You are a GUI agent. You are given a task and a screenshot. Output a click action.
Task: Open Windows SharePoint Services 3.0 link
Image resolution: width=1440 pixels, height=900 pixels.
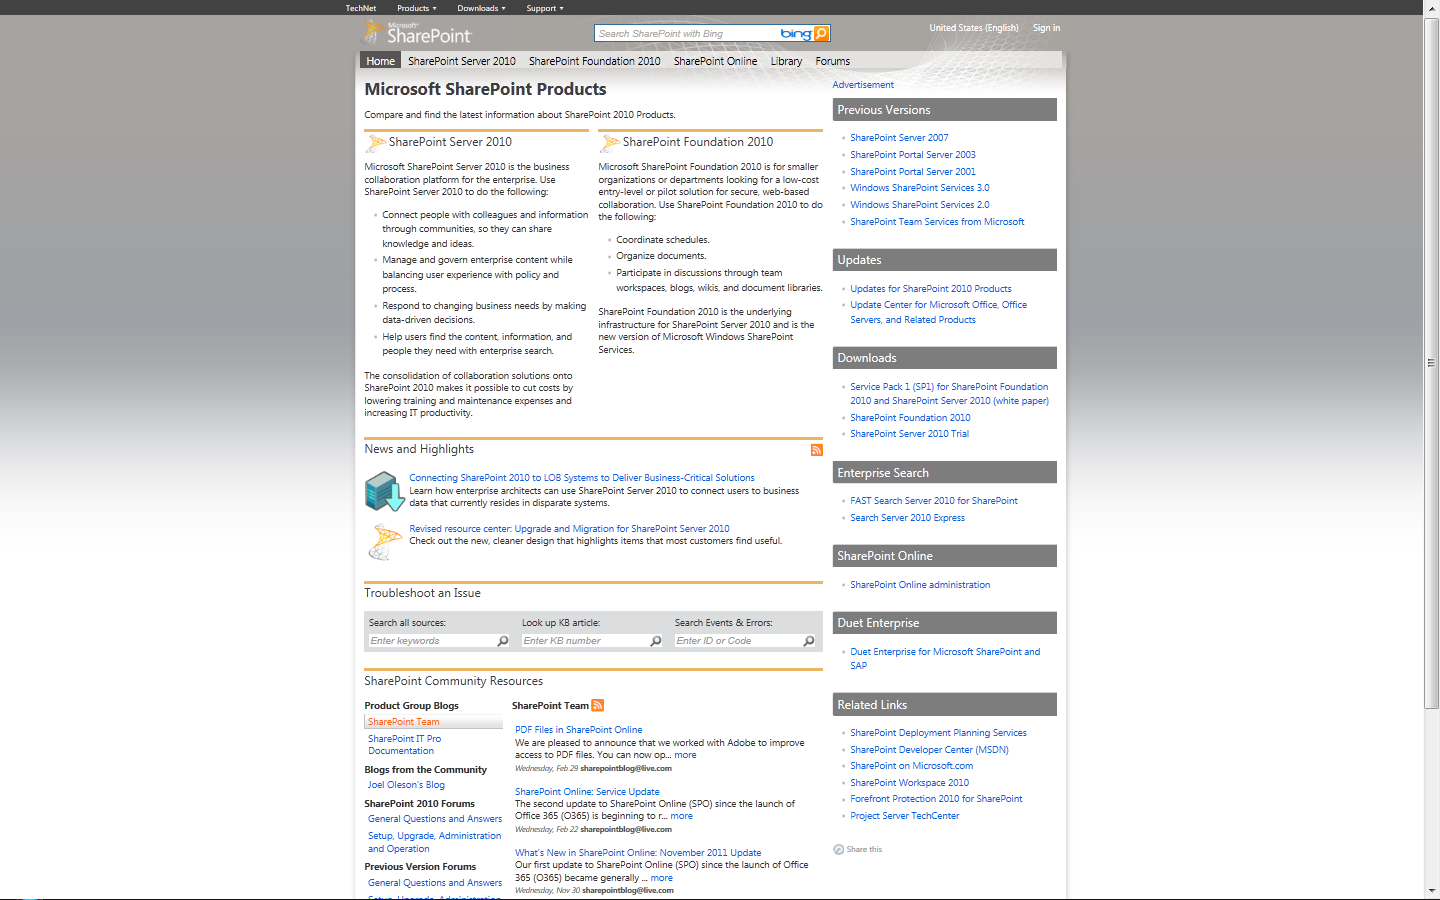pos(920,188)
